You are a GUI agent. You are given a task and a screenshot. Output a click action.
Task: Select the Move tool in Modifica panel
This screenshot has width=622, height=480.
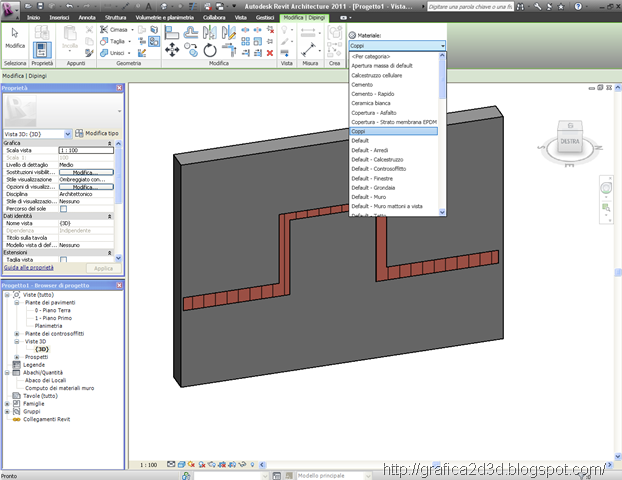[172, 49]
